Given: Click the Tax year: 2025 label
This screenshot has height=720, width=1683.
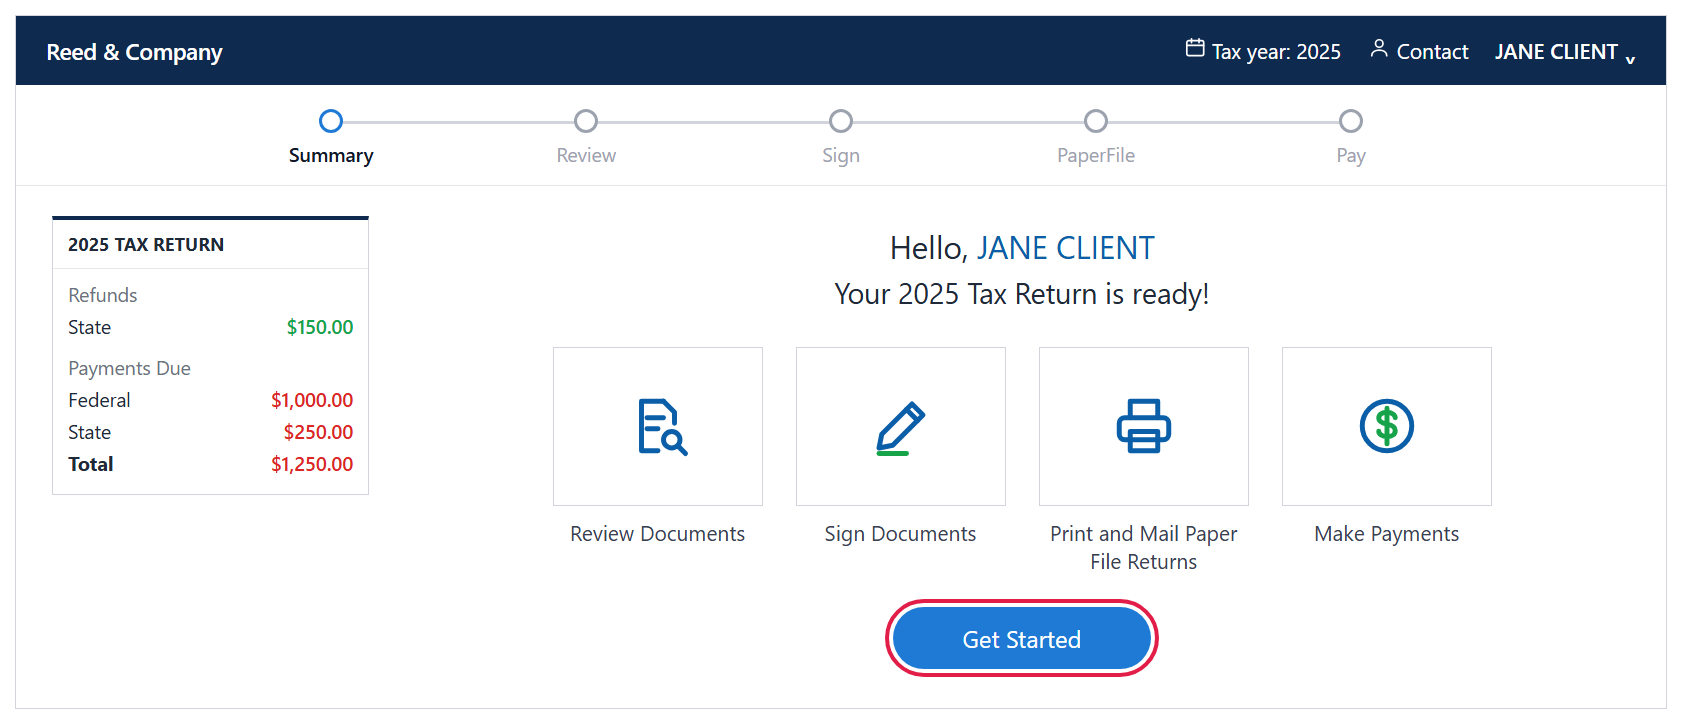Looking at the screenshot, I should [x=1276, y=52].
